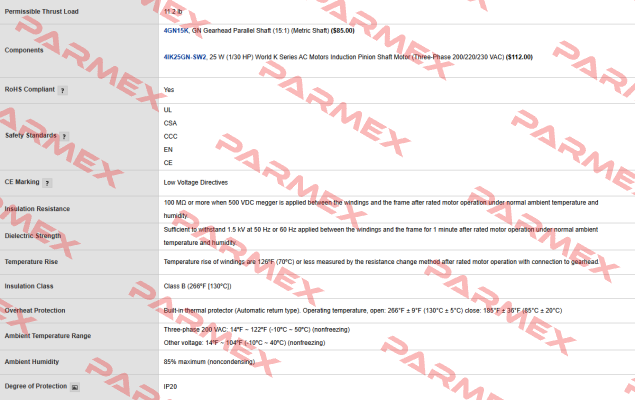Click the 'Class B (266°F [130°C])' value
Viewport: 635px width, 400px height.
(x=197, y=286)
